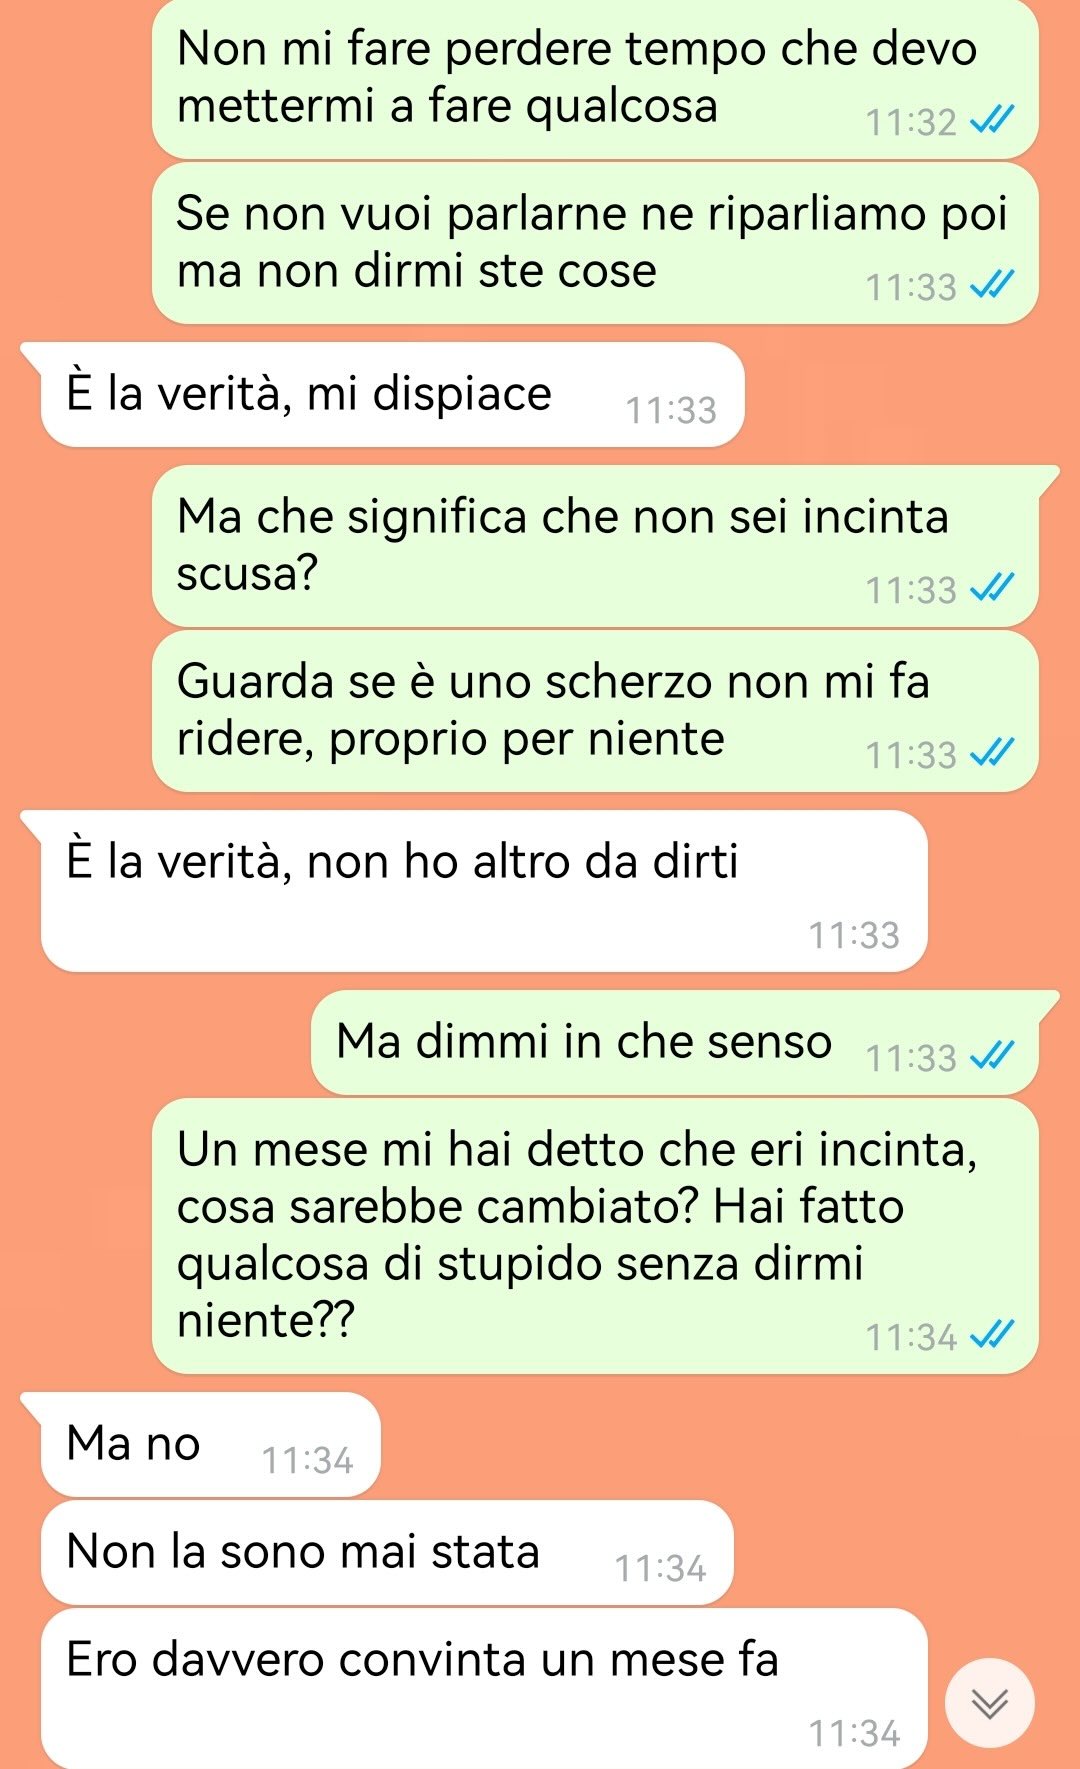The image size is (1080, 1769).
Task: Select the 'Ero davvero convinta un mese fa' message
Action: [x=484, y=1688]
